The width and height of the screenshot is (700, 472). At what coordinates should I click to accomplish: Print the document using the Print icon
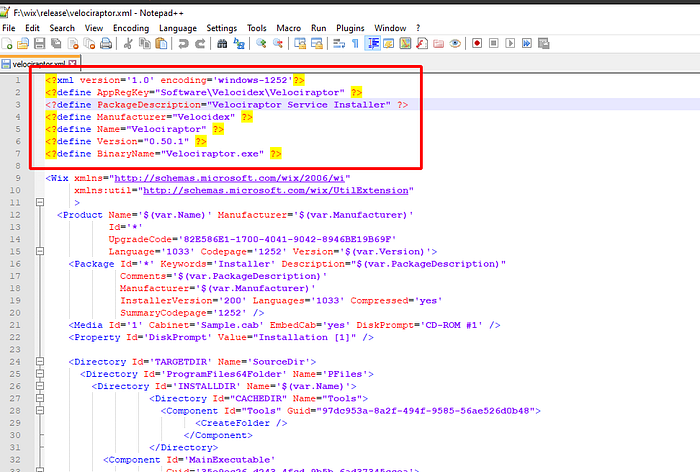pyautogui.click(x=106, y=44)
